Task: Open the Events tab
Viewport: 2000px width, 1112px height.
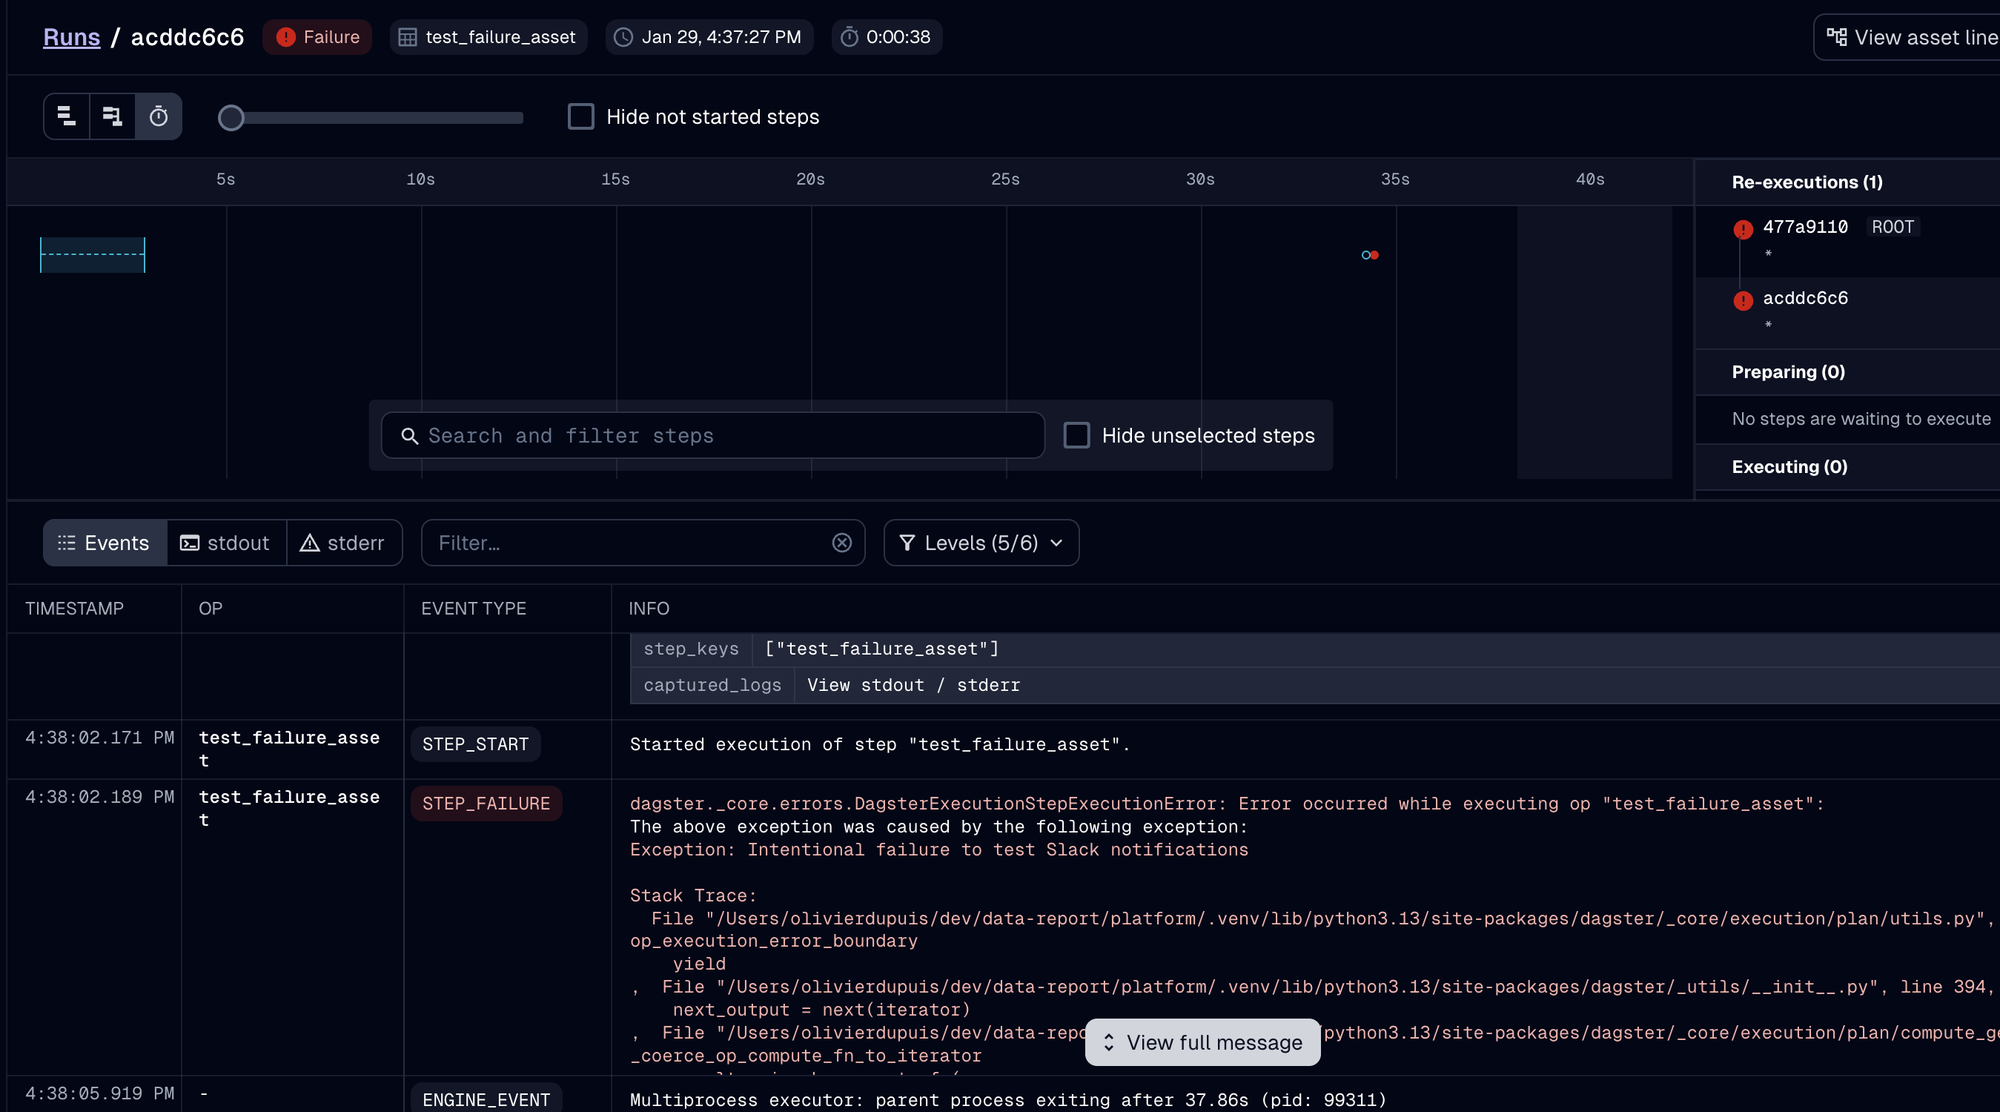Action: click(104, 543)
